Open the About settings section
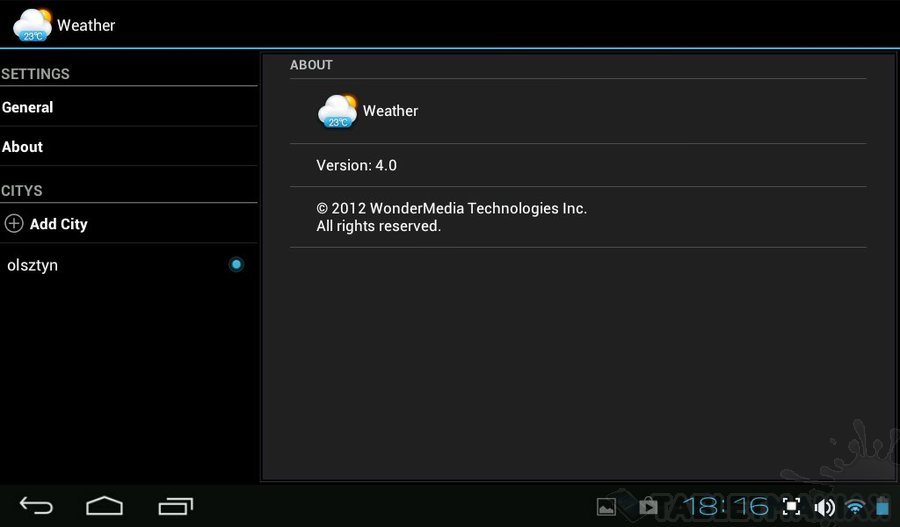Screen dimensions: 900x527 [x=129, y=147]
